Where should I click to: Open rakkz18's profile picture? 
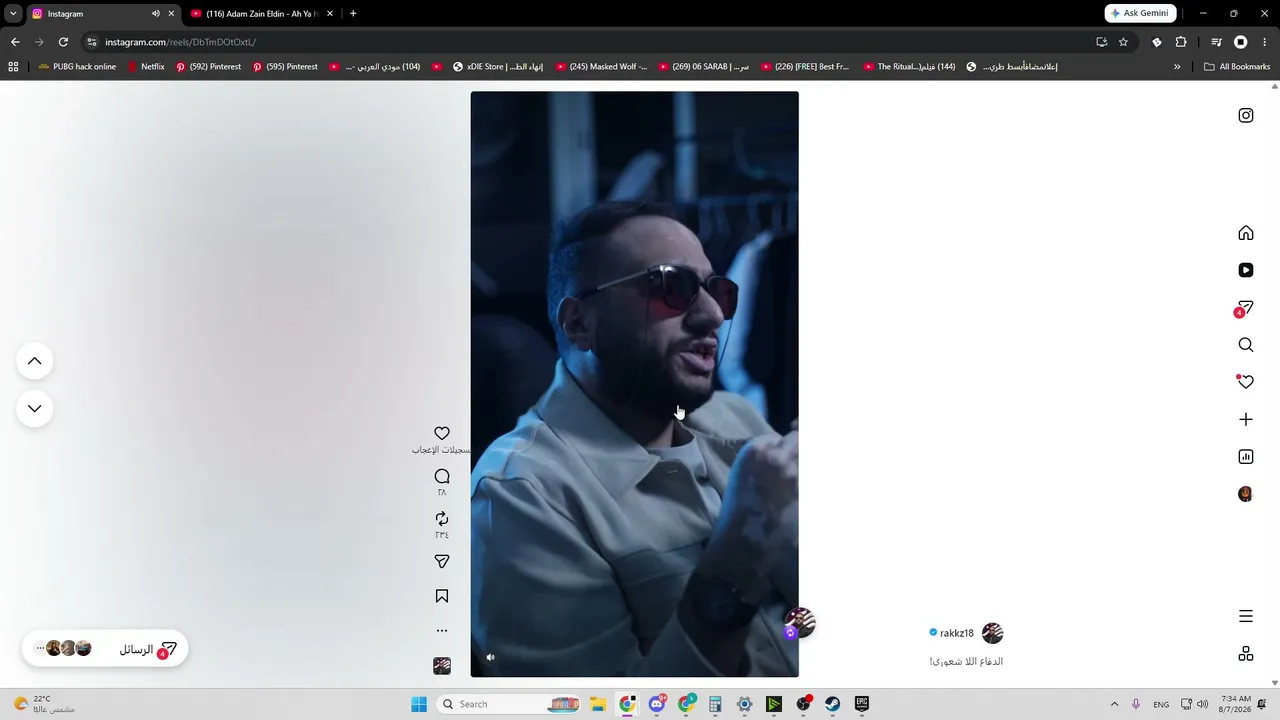(x=992, y=633)
